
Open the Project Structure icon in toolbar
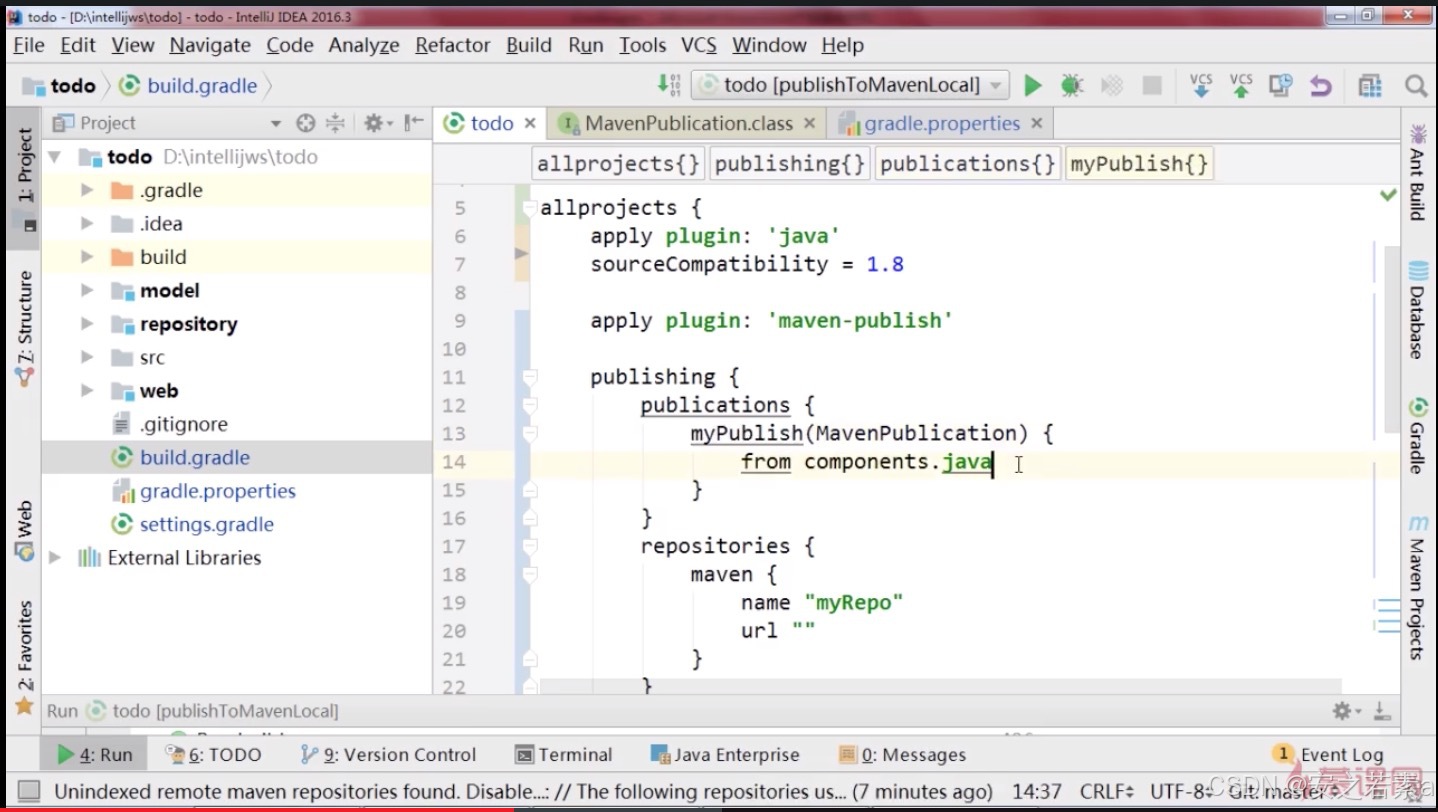tap(1369, 86)
